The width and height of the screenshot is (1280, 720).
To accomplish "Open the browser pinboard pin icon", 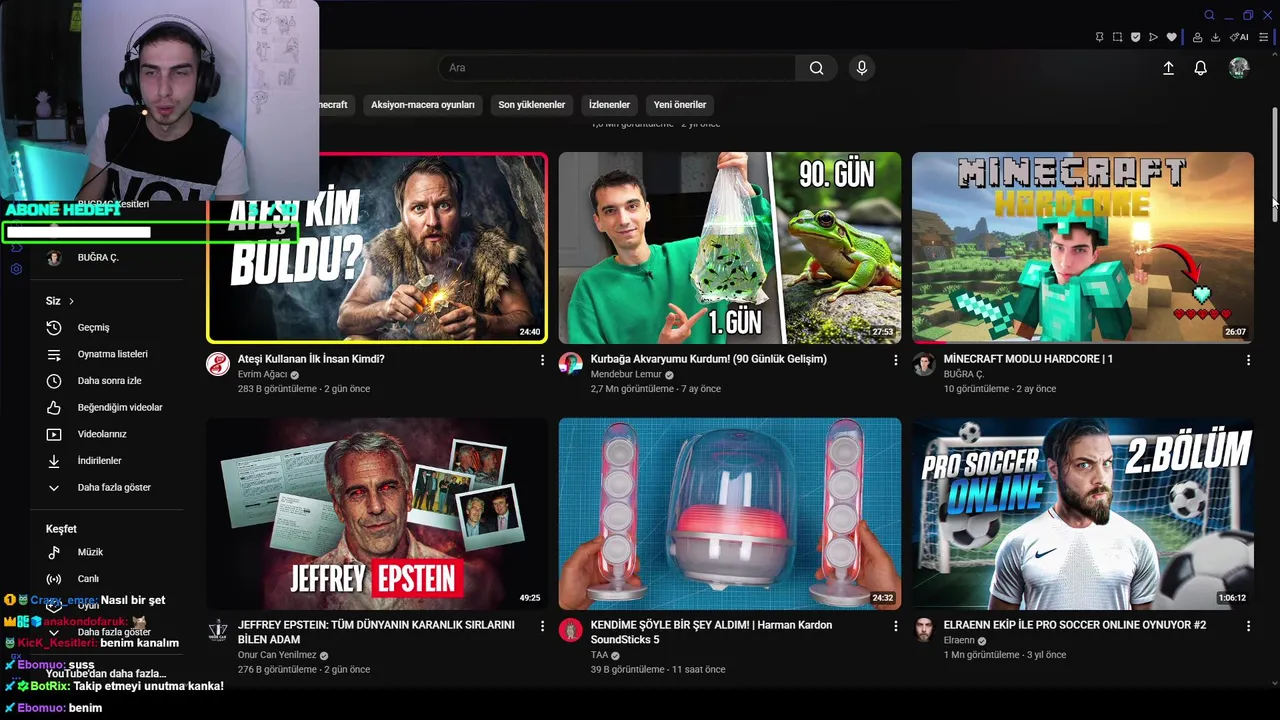I will tap(1099, 37).
